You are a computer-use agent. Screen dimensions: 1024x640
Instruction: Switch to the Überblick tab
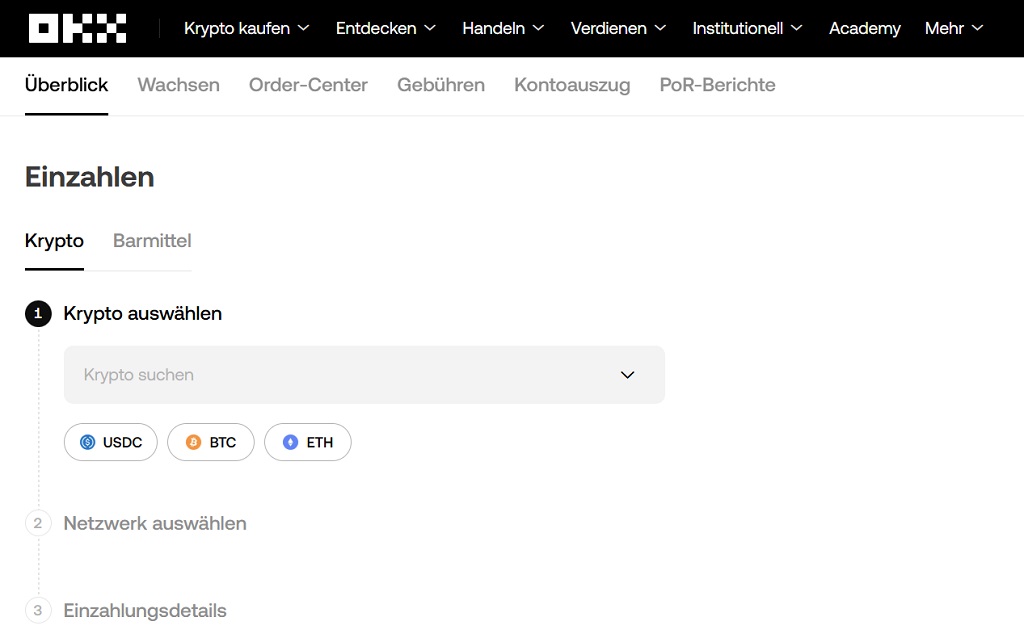[67, 85]
